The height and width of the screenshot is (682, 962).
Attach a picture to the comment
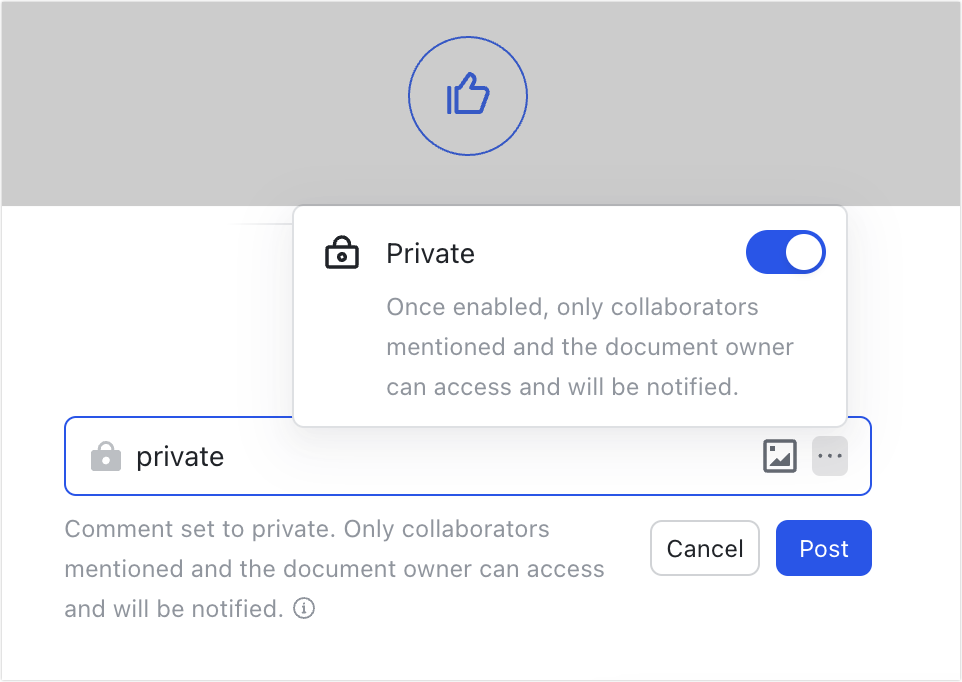pos(779,455)
